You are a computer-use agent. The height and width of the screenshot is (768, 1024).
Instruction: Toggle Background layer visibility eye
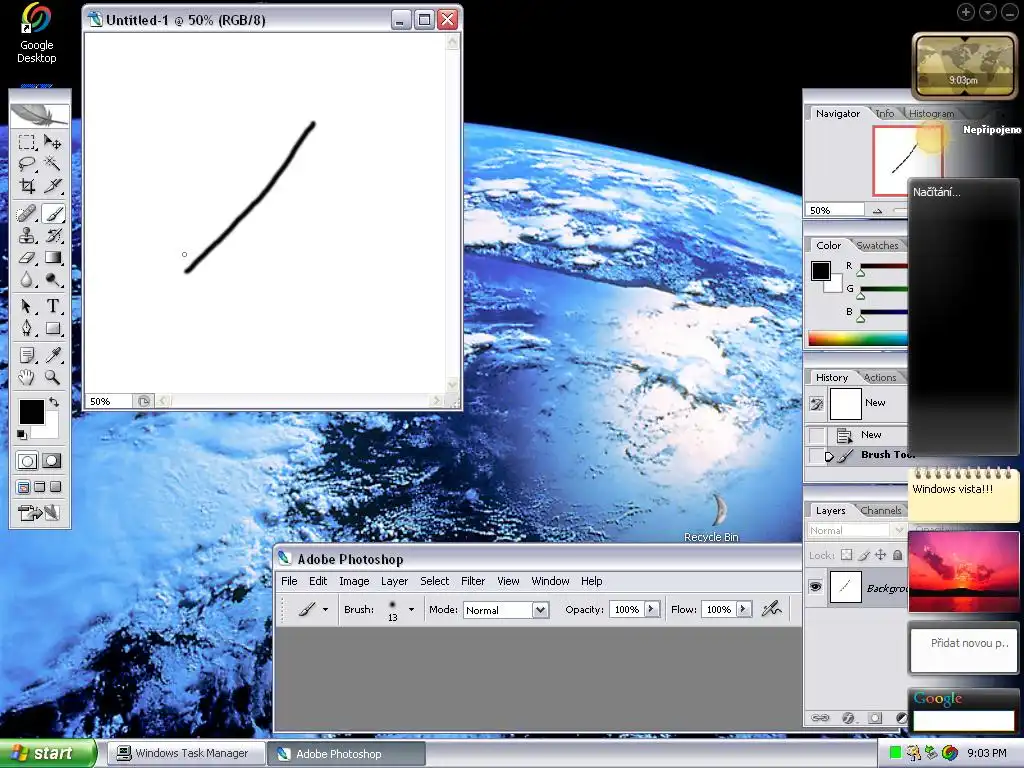(x=816, y=586)
